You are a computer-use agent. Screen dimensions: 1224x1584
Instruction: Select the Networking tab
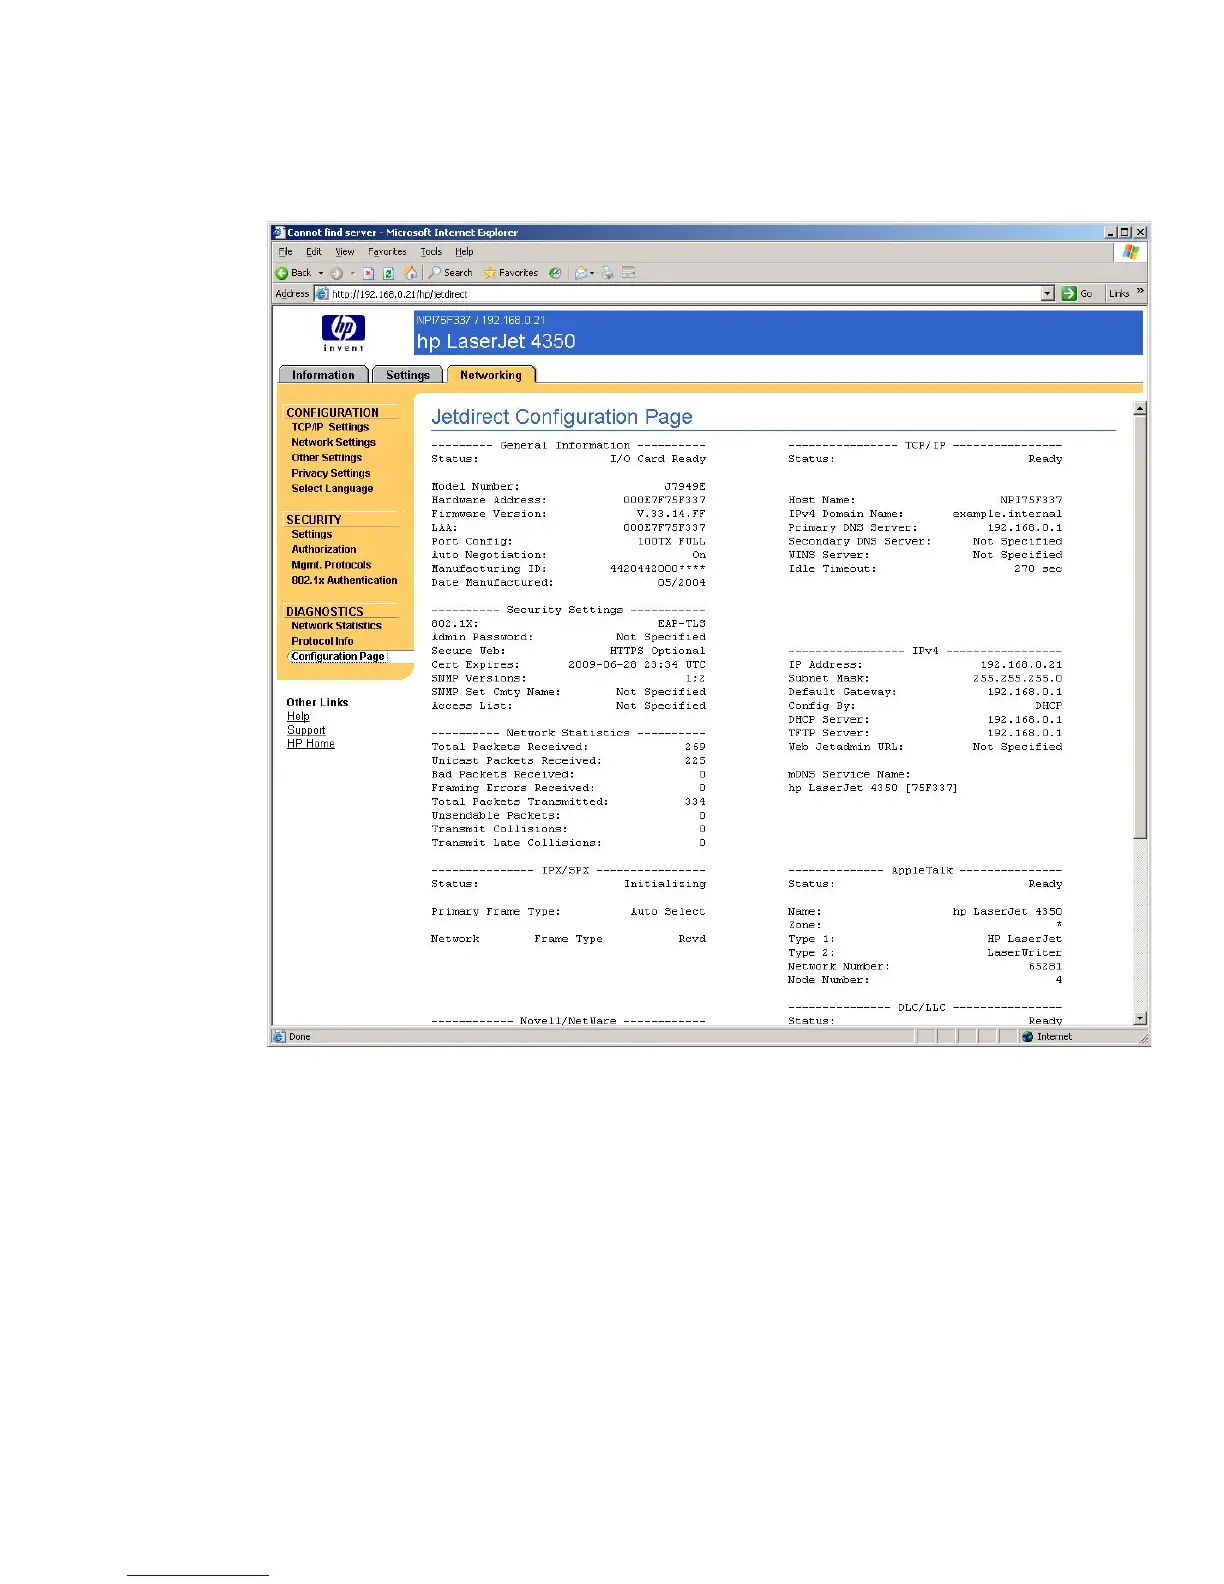point(491,375)
